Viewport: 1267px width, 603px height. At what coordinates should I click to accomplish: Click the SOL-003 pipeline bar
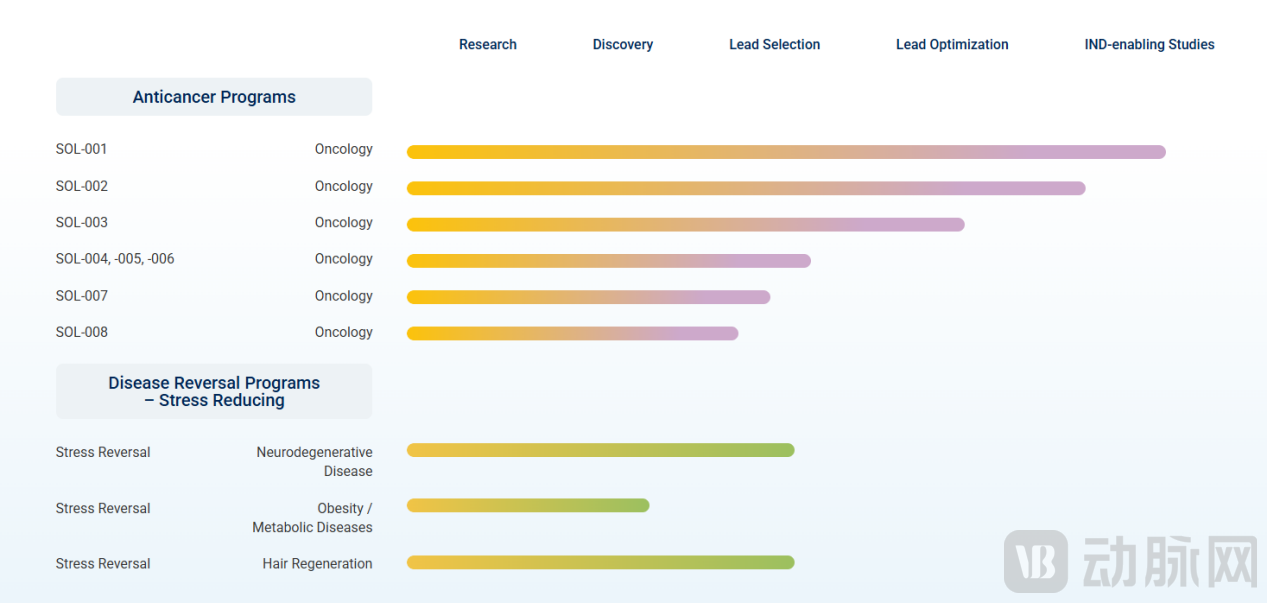click(x=686, y=225)
